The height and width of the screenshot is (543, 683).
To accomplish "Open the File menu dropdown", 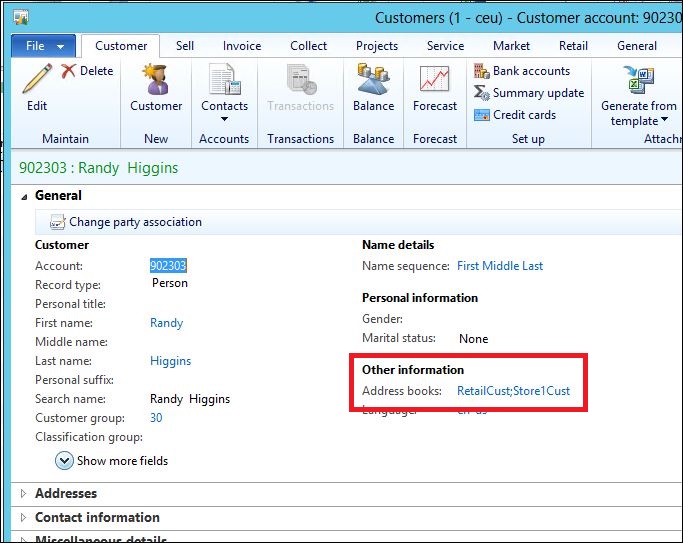I will tap(44, 46).
